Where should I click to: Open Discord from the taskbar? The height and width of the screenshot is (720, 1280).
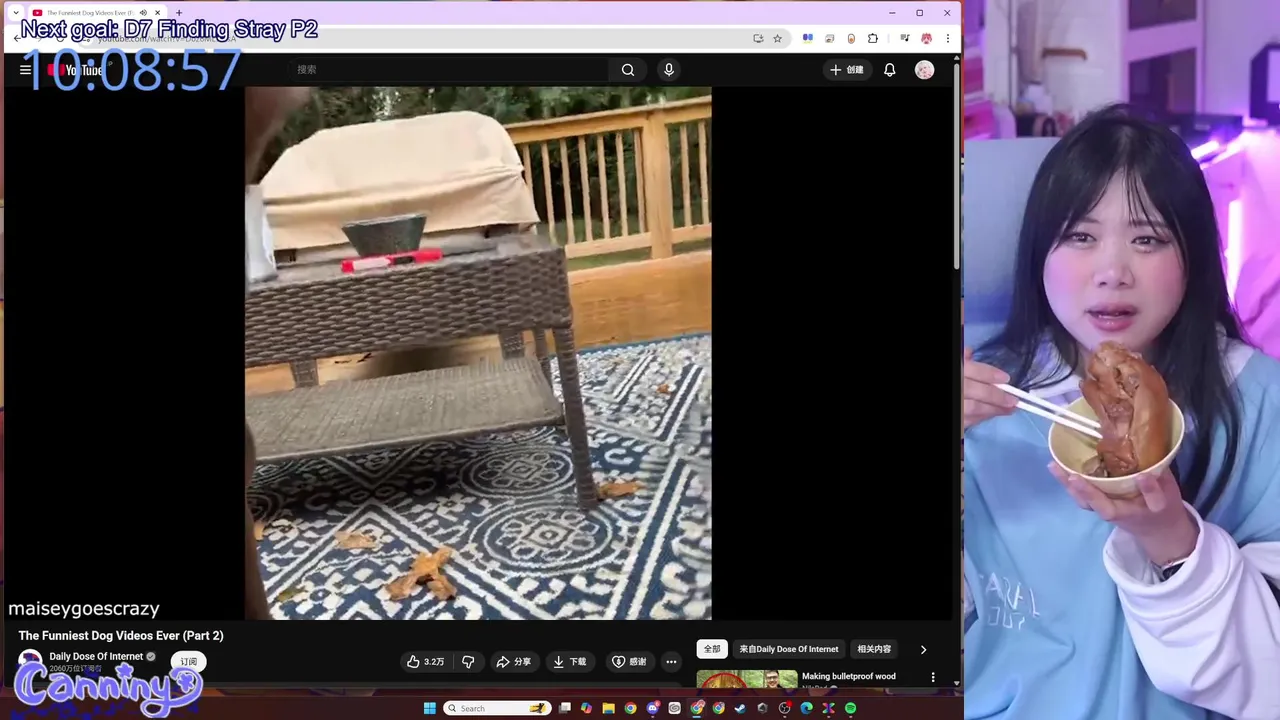click(653, 708)
